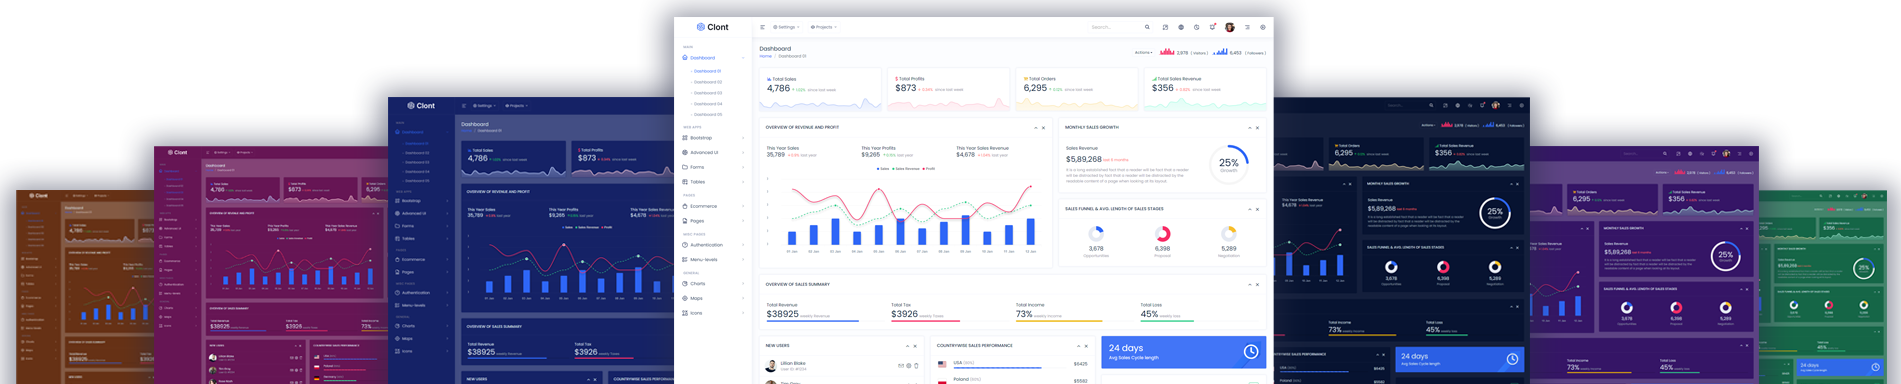1901x384 pixels.
Task: Select Dashboard 01 in white sidebar
Action: click(707, 71)
